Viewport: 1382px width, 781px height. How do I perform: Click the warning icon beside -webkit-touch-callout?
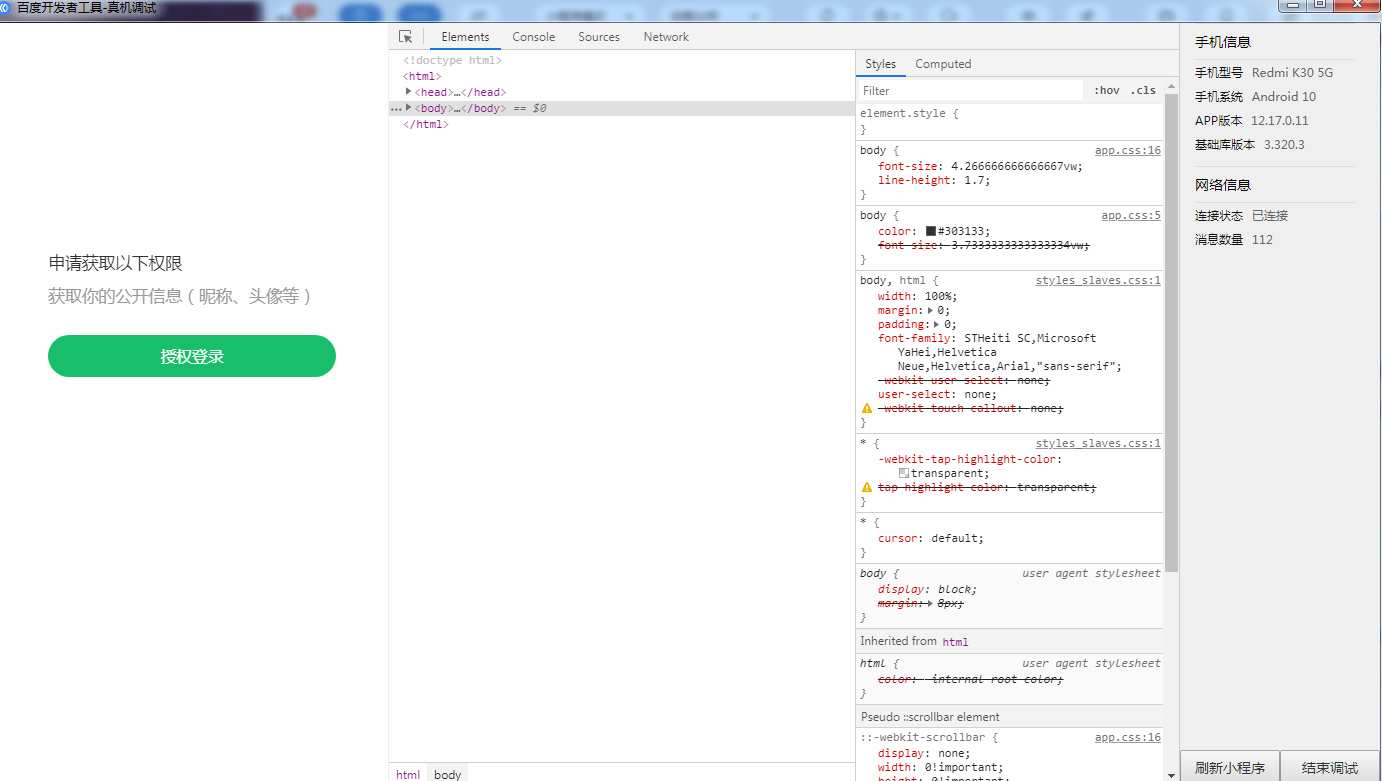coord(867,408)
